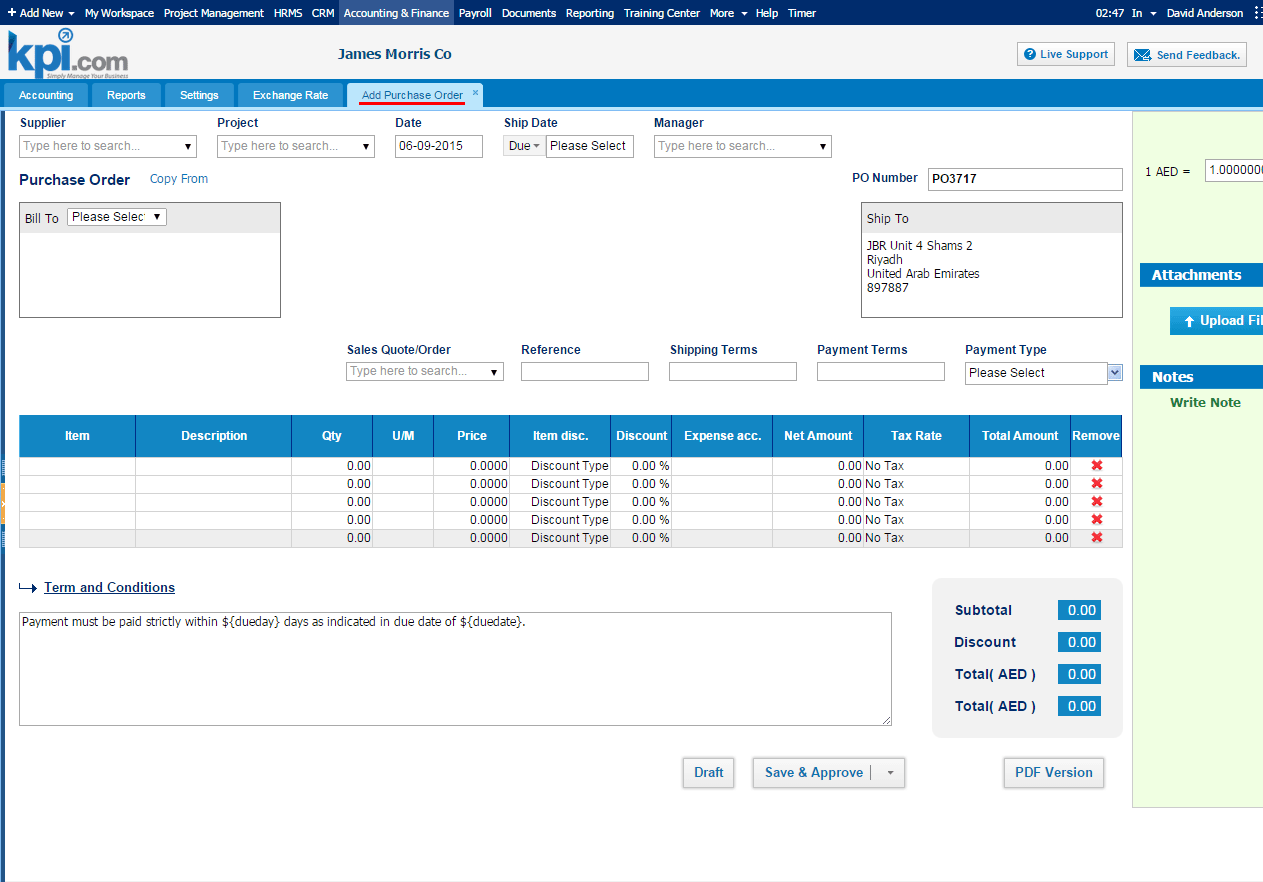Close the Add Purchase Order tab

pyautogui.click(x=475, y=93)
